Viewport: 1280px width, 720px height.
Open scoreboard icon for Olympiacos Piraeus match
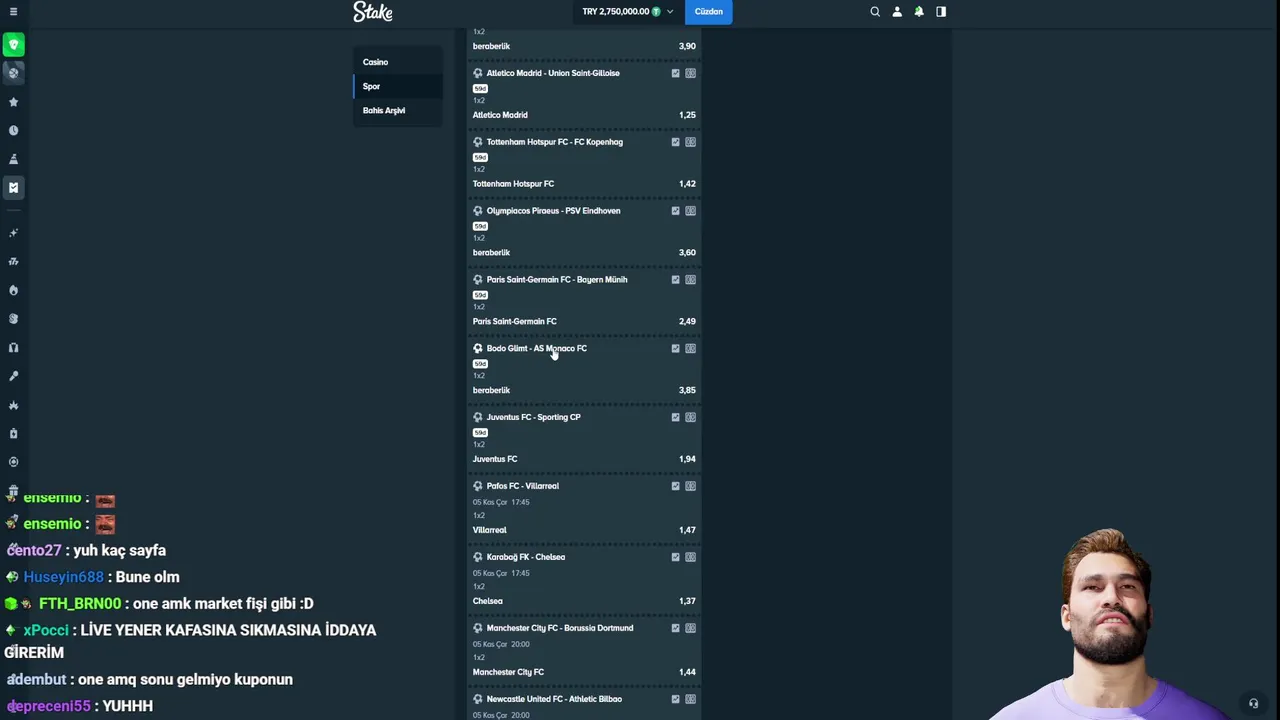click(690, 211)
